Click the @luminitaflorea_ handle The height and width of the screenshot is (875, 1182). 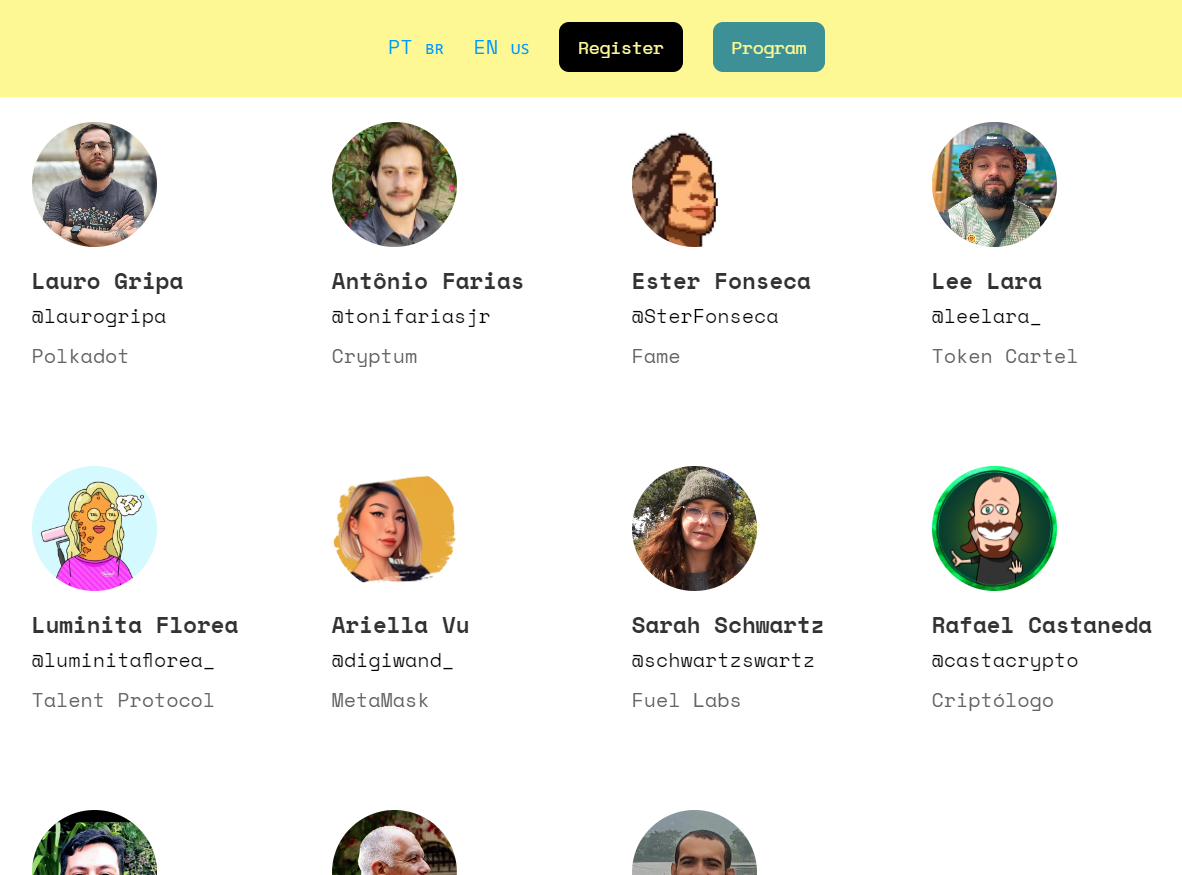tap(123, 661)
